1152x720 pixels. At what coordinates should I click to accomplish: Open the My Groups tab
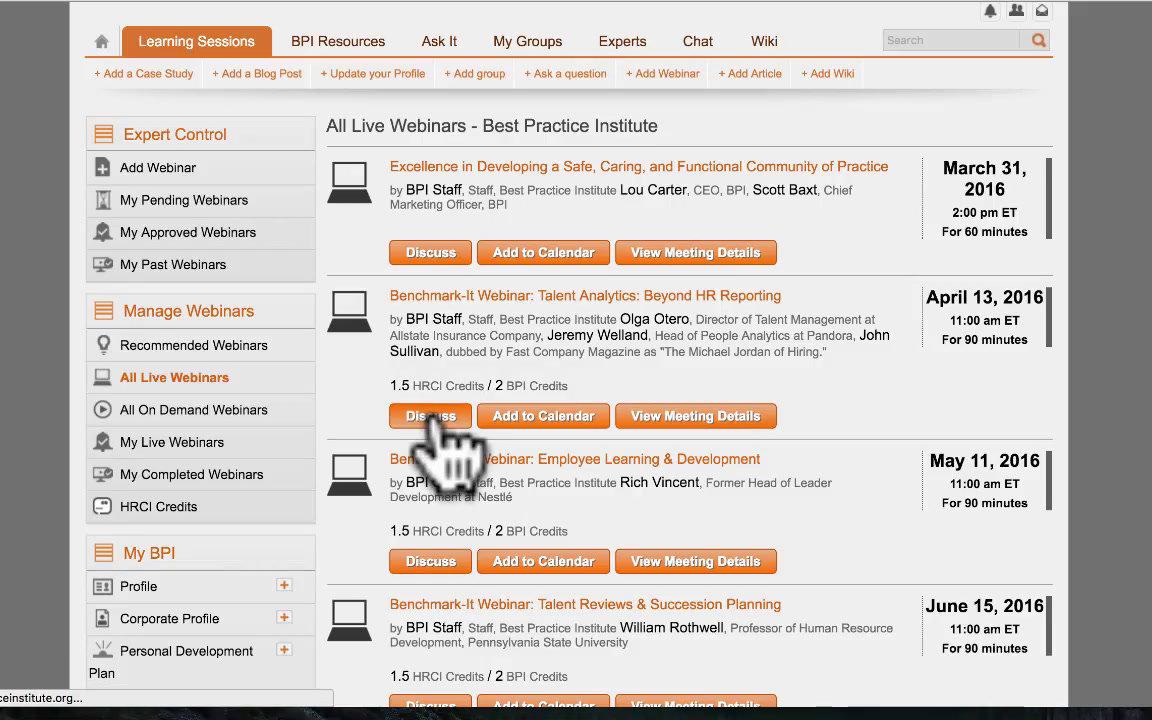click(x=528, y=41)
